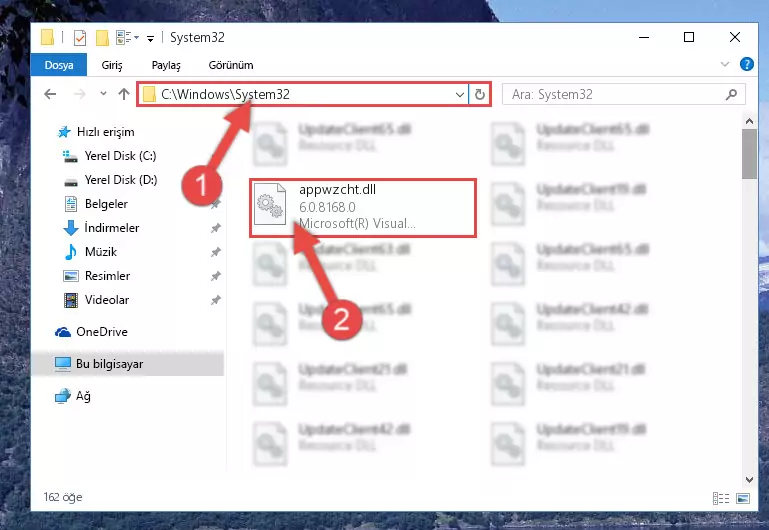Screen dimensions: 769x530
Task: Open Resimler folder in sidebar
Action: 107,276
